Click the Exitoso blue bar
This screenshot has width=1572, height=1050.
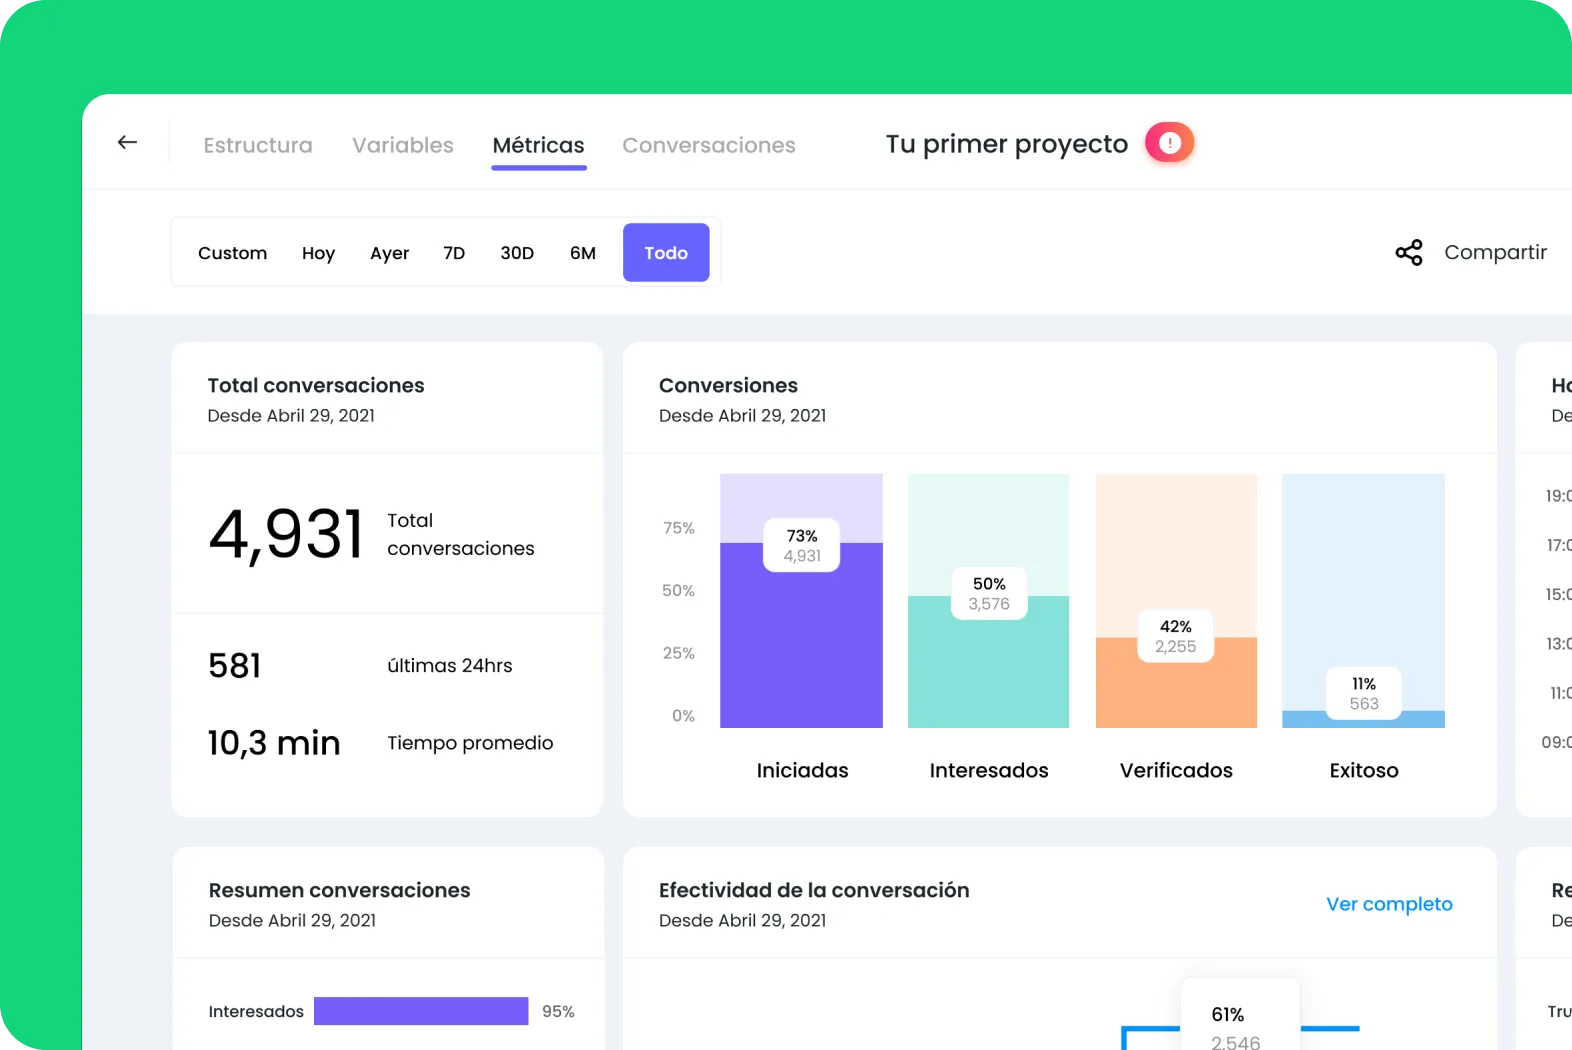pos(1363,719)
